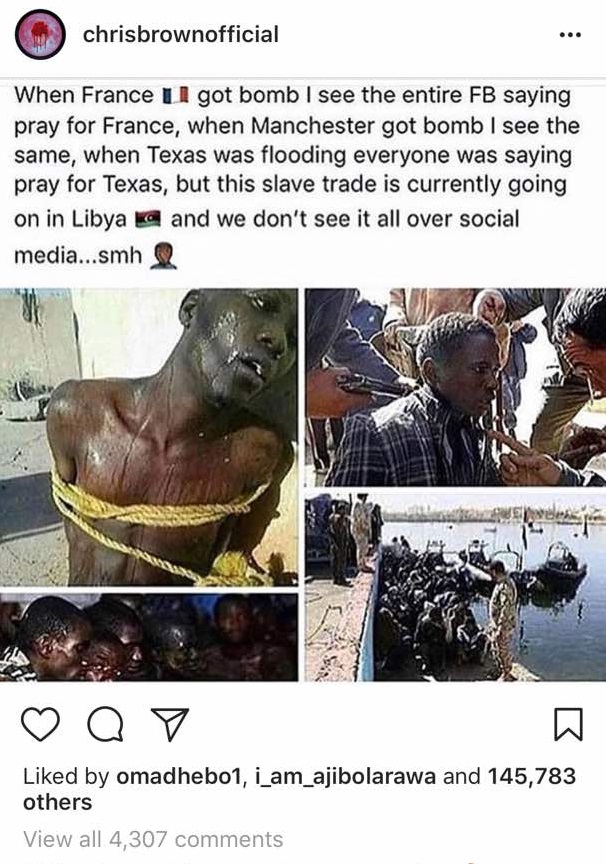Open i_am_ajibolarawa profile from likes
The height and width of the screenshot is (864, 606).
coord(346,776)
